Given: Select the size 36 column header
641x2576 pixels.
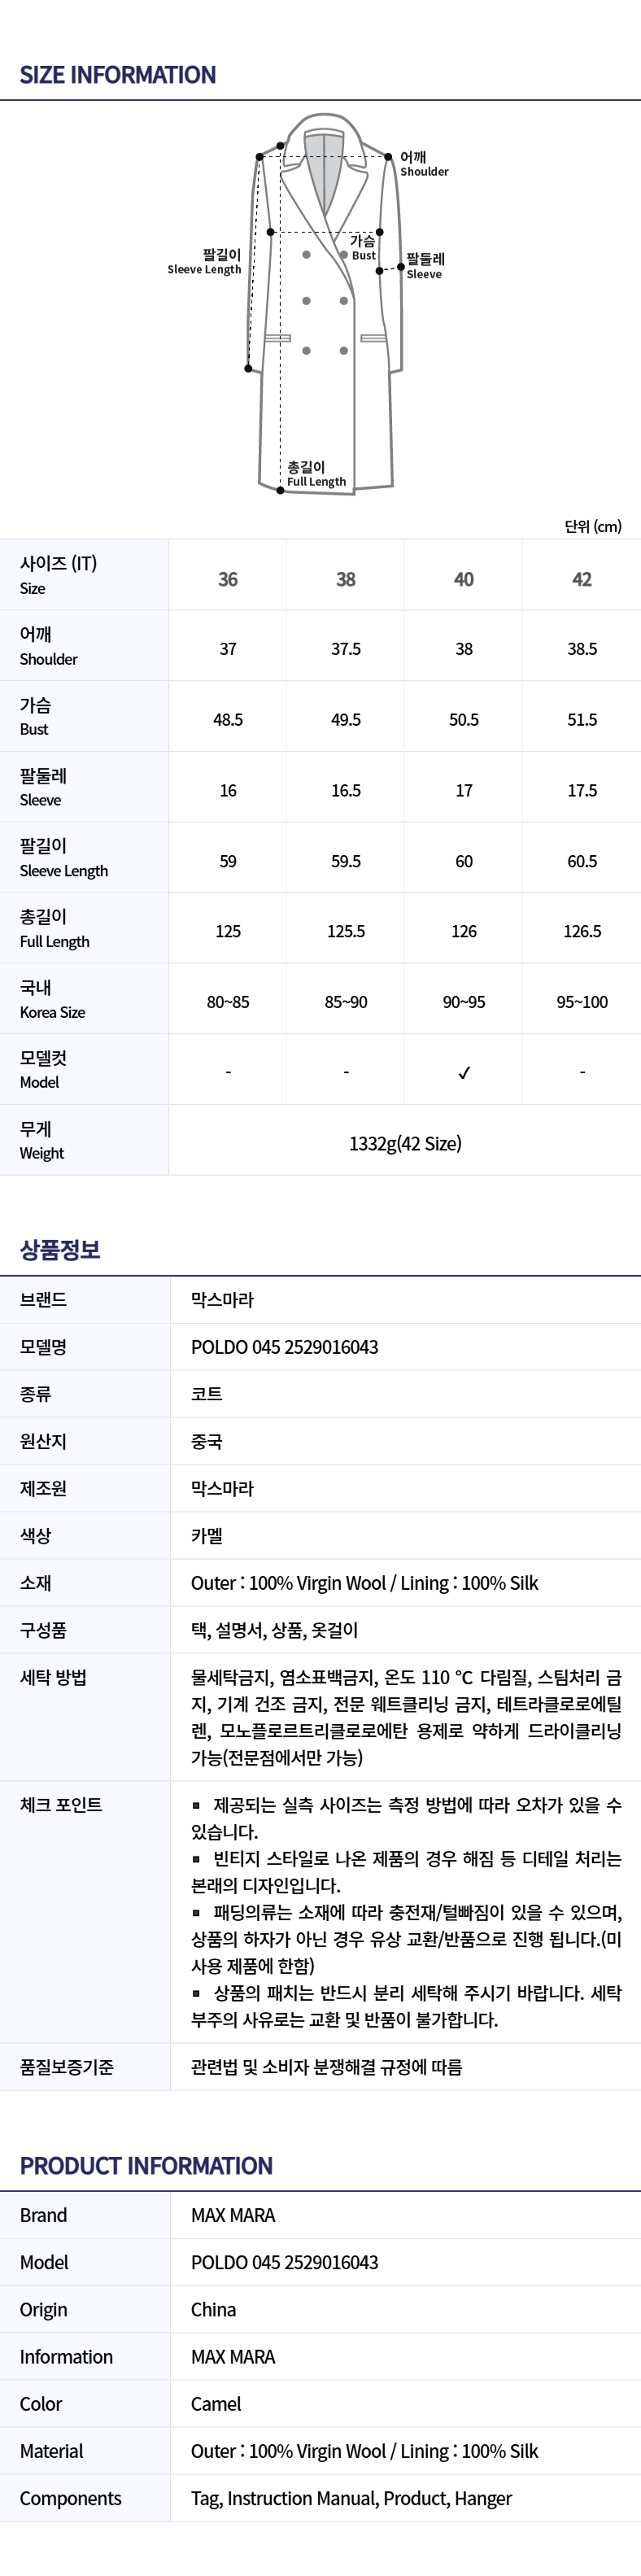Looking at the screenshot, I should tap(228, 579).
